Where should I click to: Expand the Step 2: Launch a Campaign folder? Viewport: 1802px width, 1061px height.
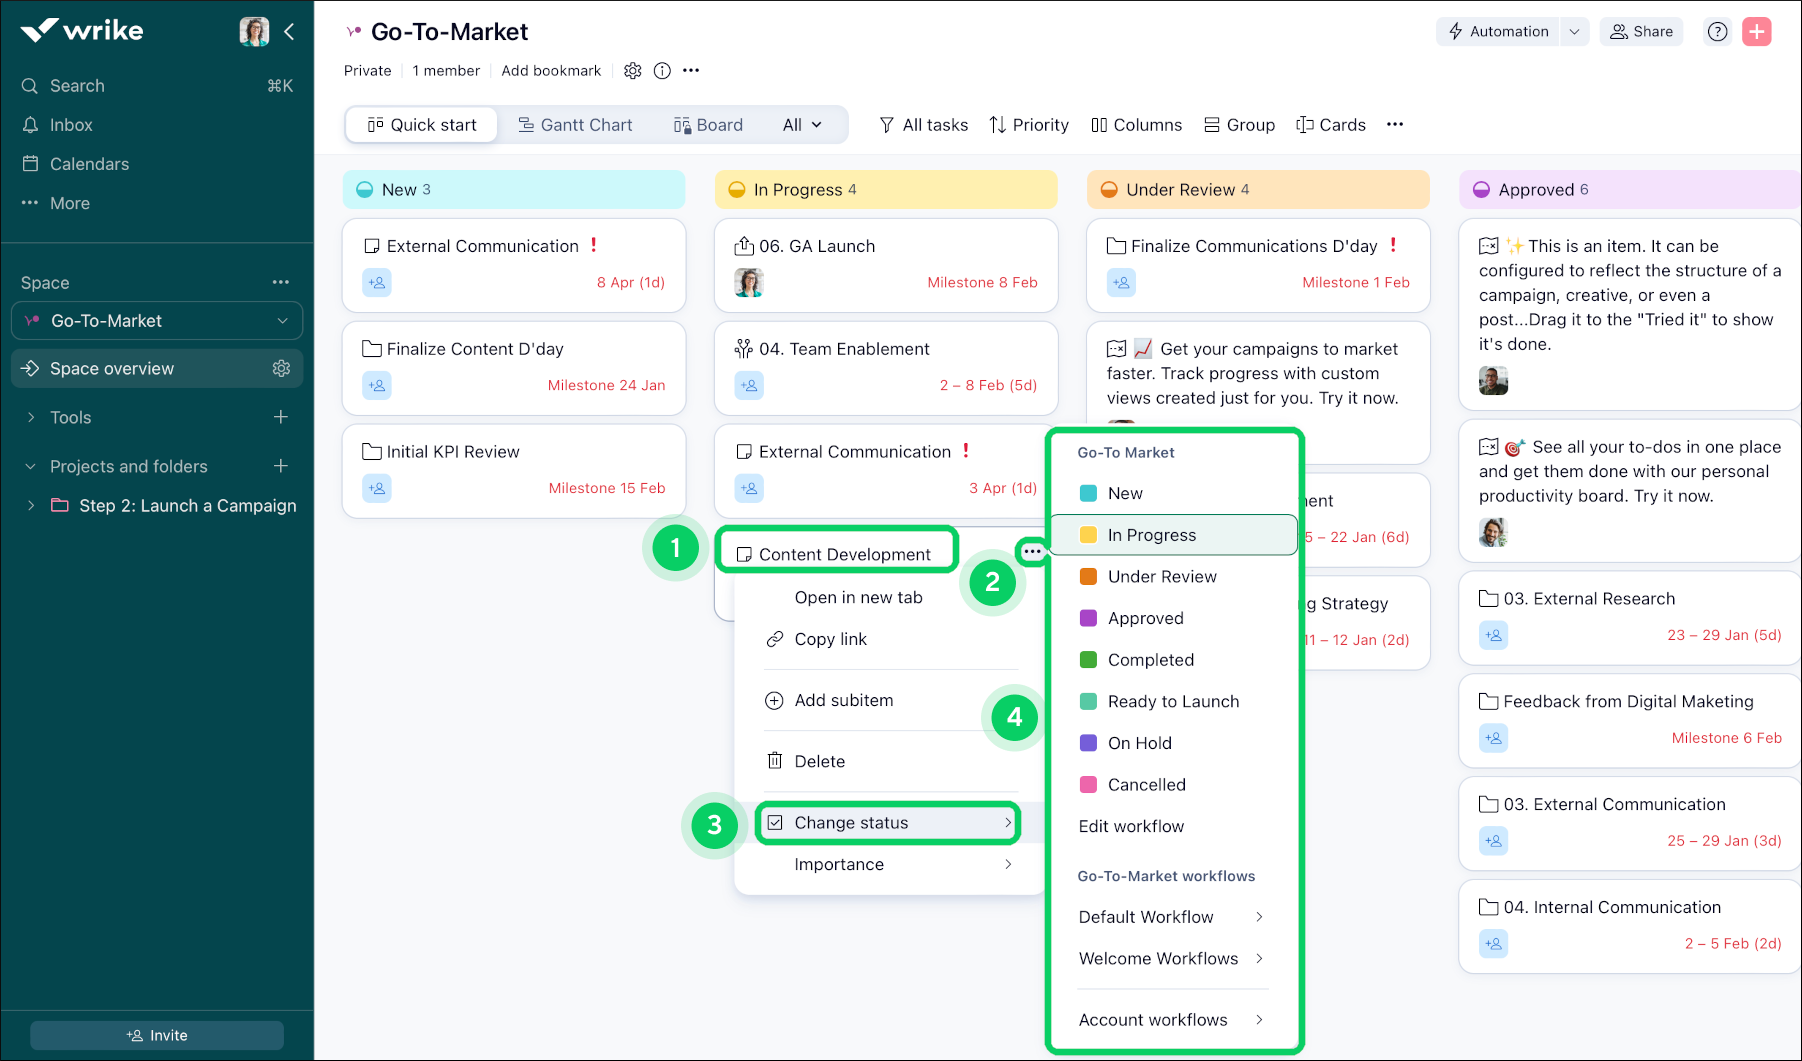click(x=31, y=506)
